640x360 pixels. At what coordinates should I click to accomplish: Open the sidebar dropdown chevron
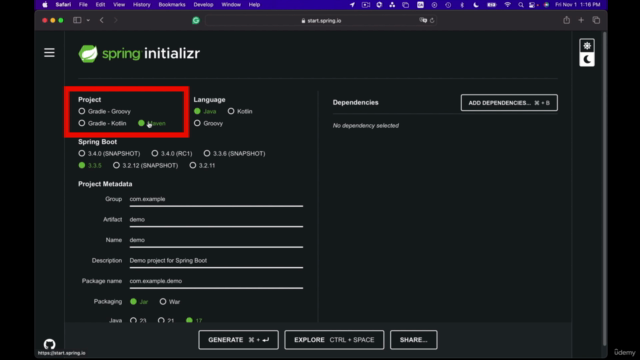click(88, 20)
